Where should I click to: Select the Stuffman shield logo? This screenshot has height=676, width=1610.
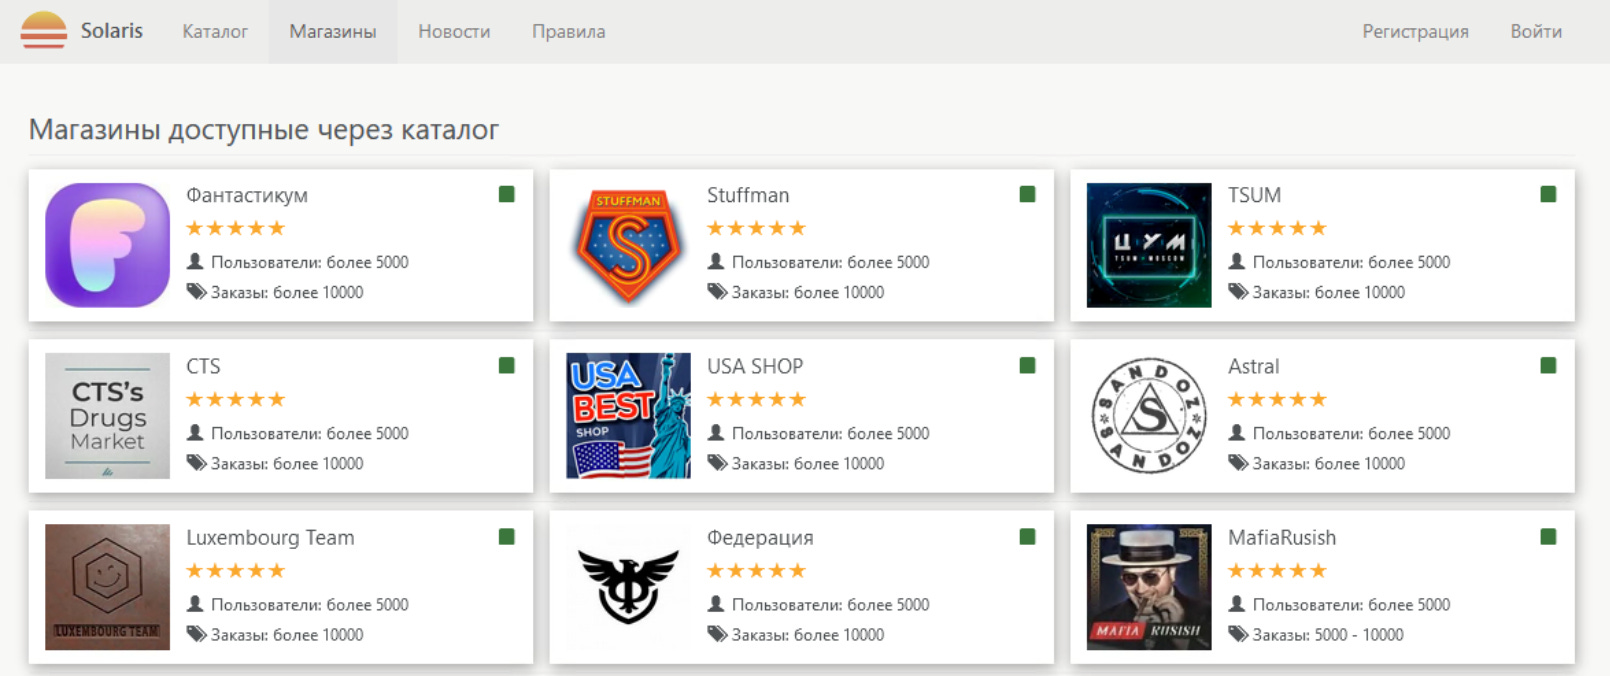pyautogui.click(x=628, y=245)
